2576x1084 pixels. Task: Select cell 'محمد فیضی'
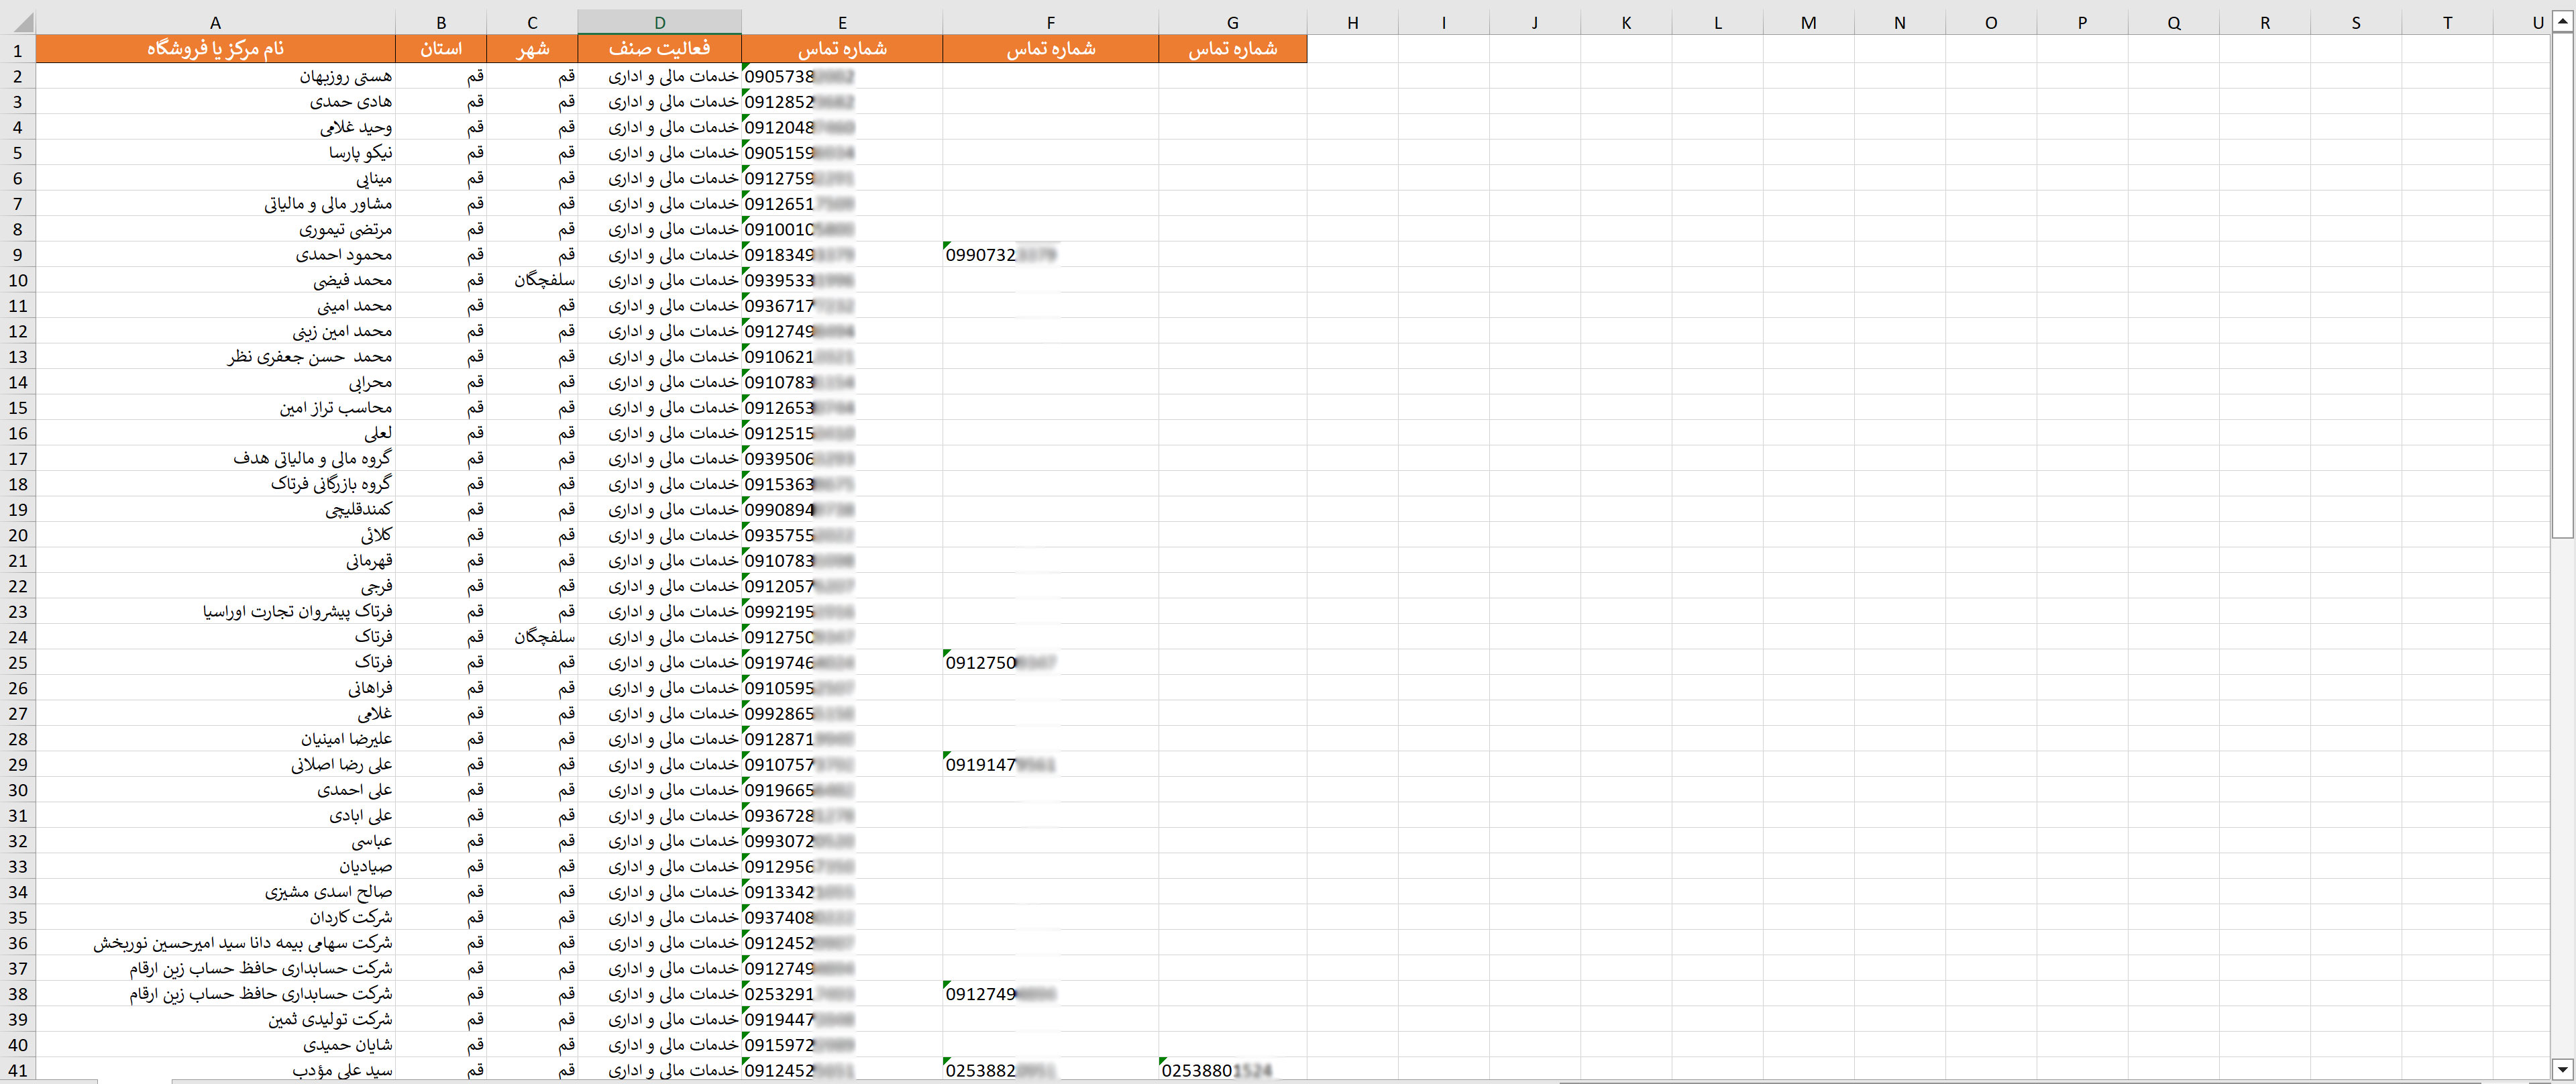click(215, 280)
